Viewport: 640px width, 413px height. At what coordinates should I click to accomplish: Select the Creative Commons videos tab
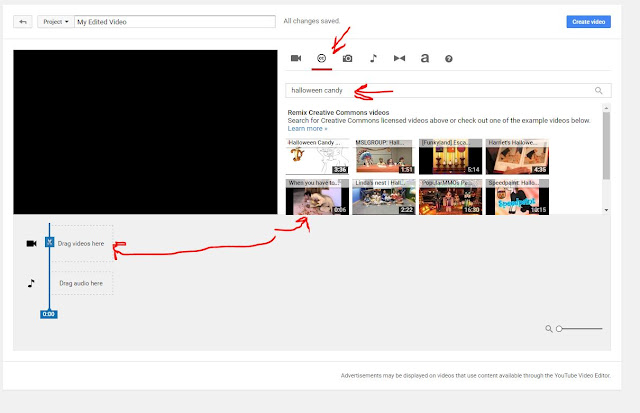click(x=322, y=58)
